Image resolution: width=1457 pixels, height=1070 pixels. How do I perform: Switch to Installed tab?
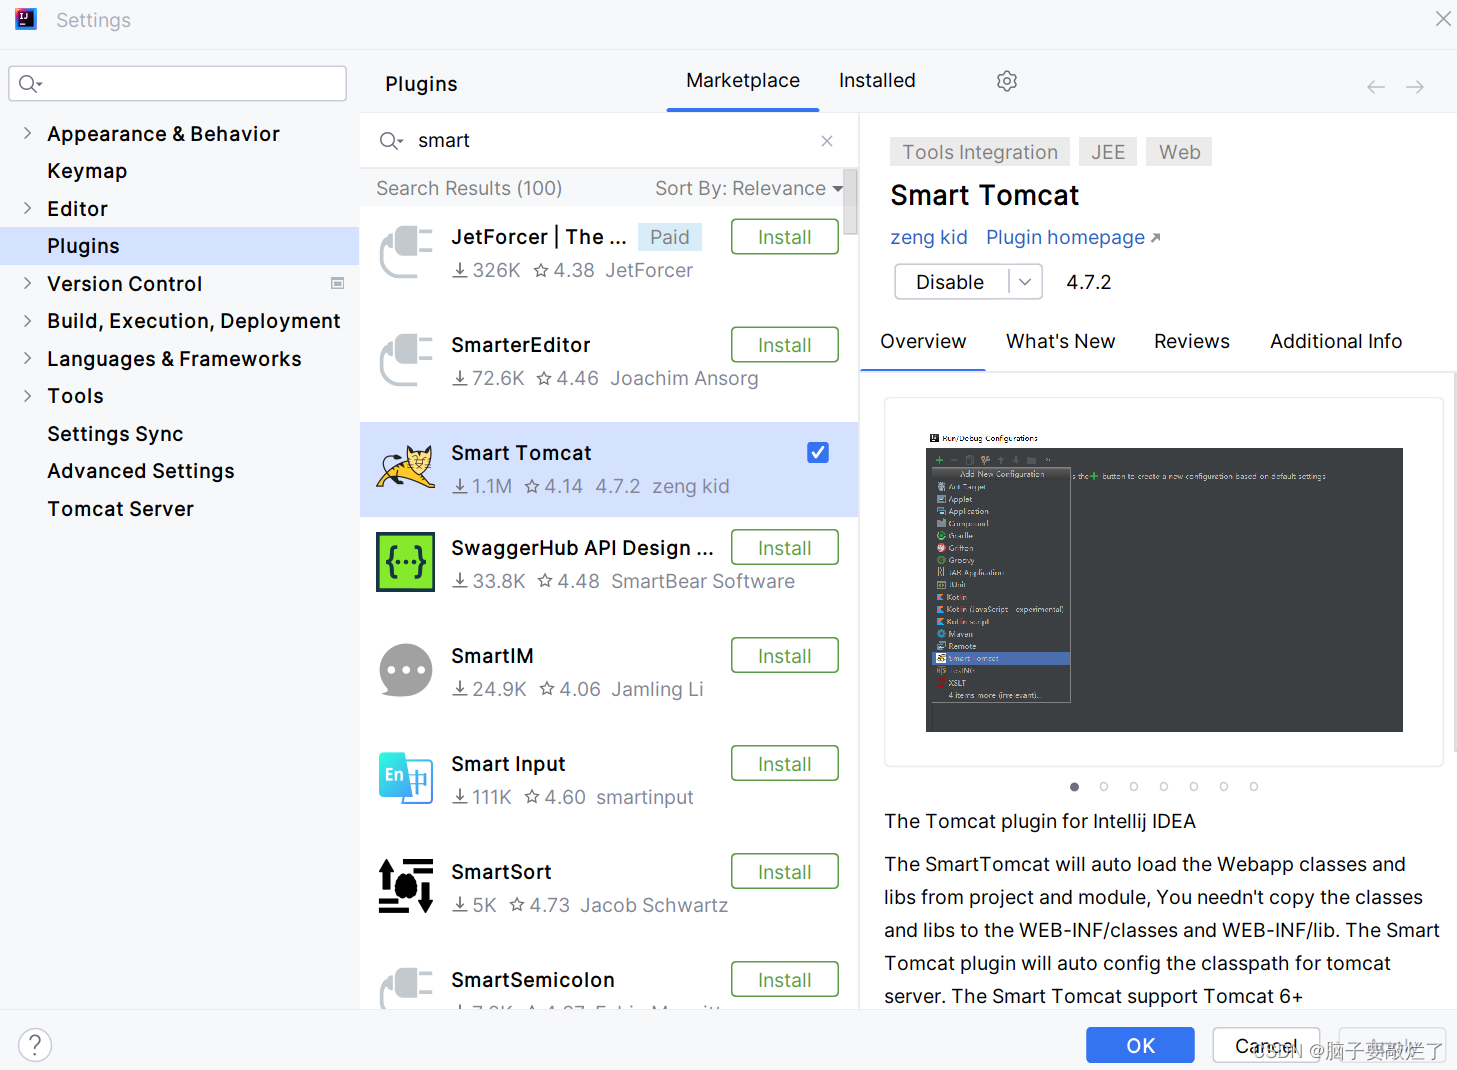point(877,81)
